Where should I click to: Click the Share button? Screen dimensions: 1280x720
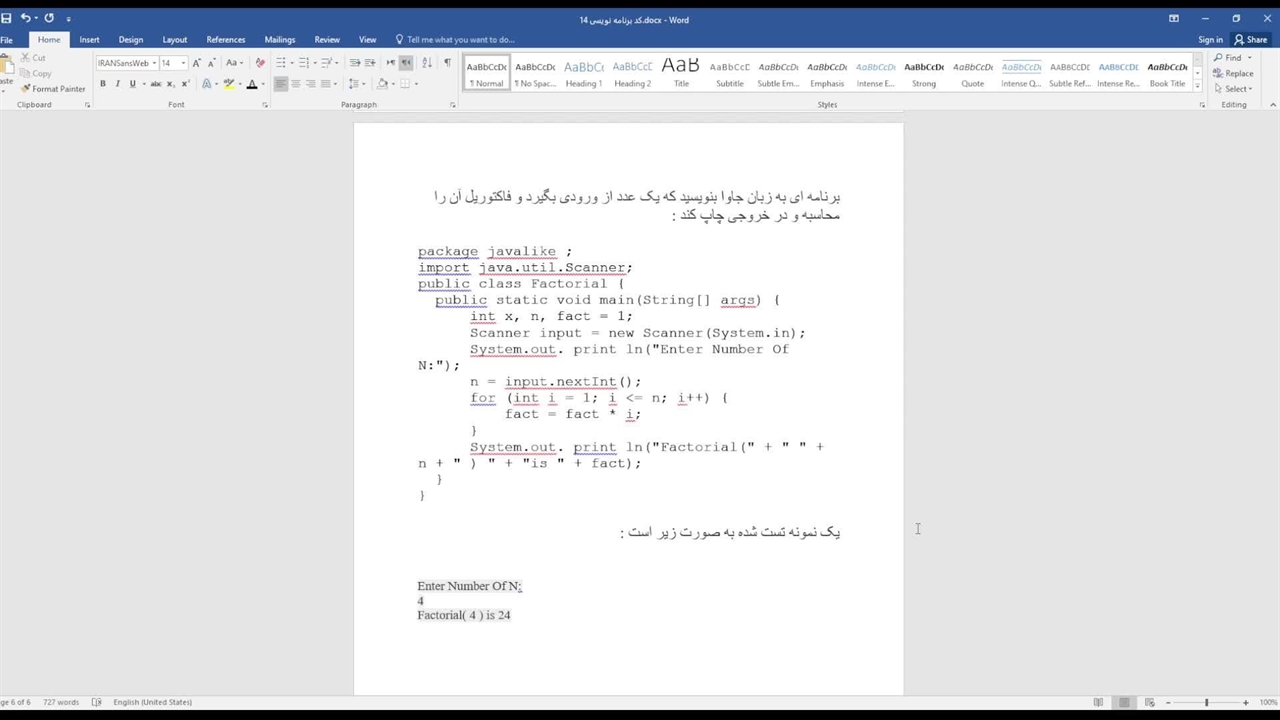pos(1250,40)
